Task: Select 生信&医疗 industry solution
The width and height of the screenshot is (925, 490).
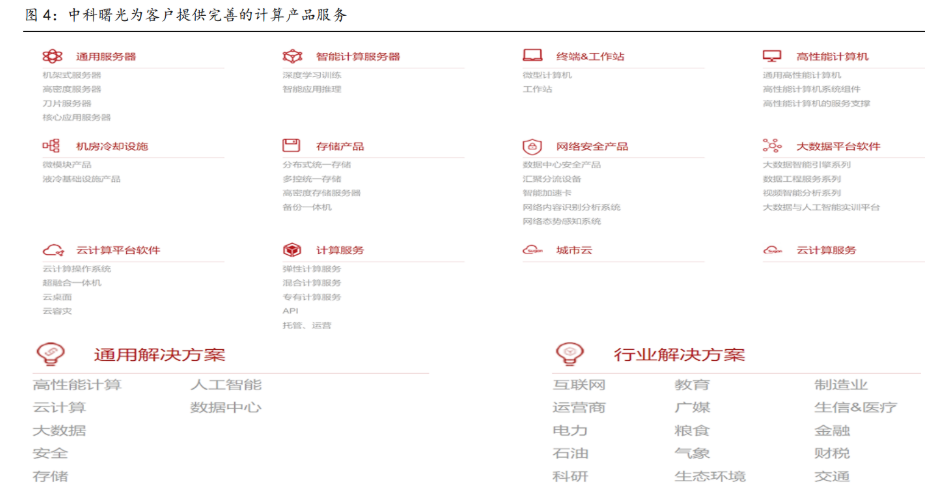Action: [x=856, y=407]
